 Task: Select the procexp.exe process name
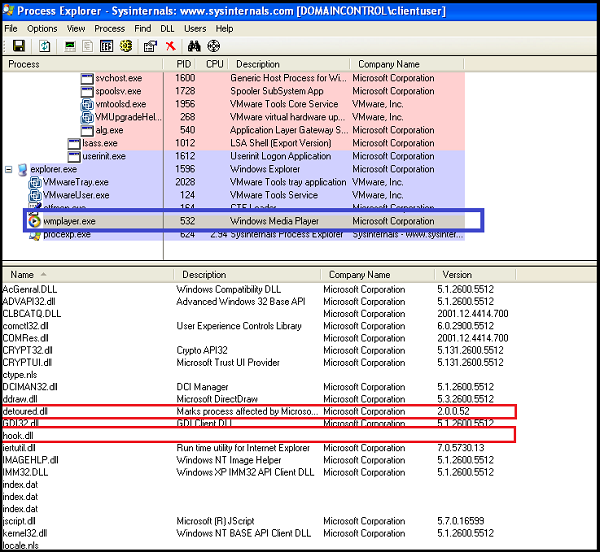[x=67, y=234]
